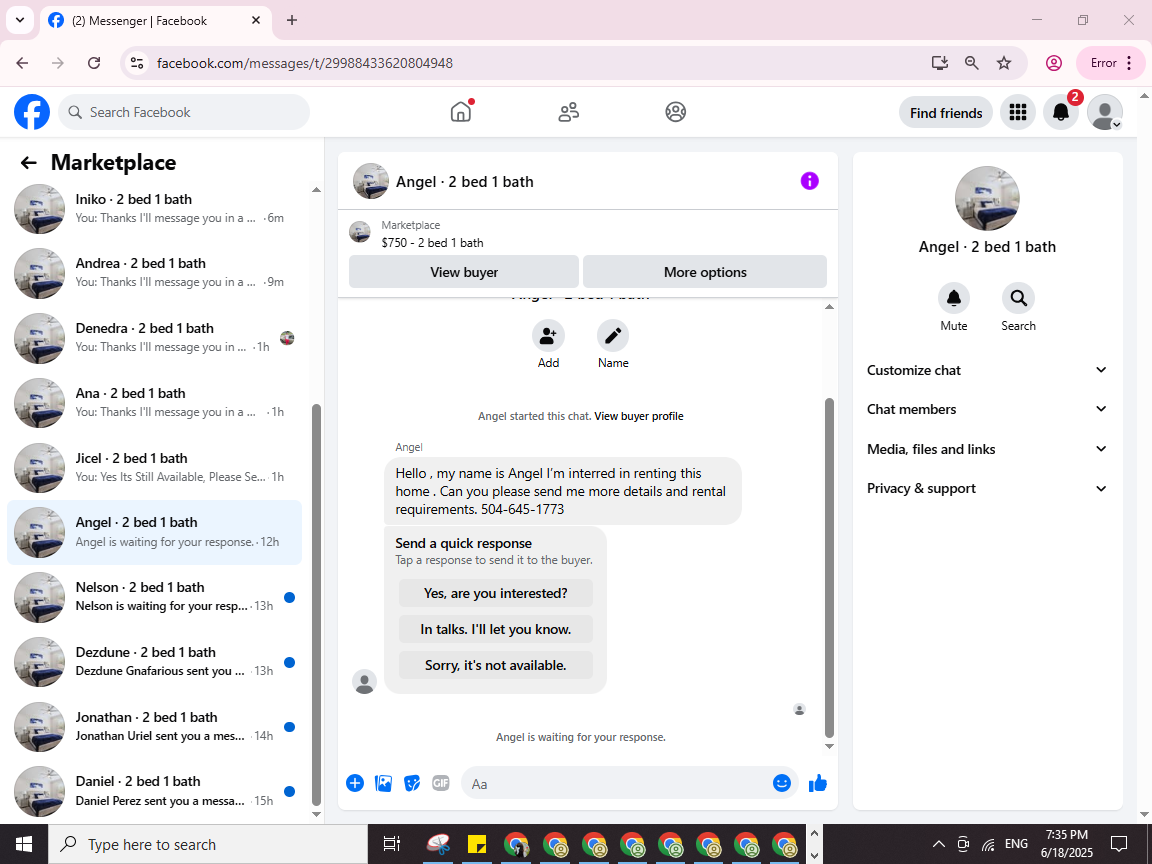The width and height of the screenshot is (1152, 864).
Task: Open Windows notification center
Action: coord(1118,844)
